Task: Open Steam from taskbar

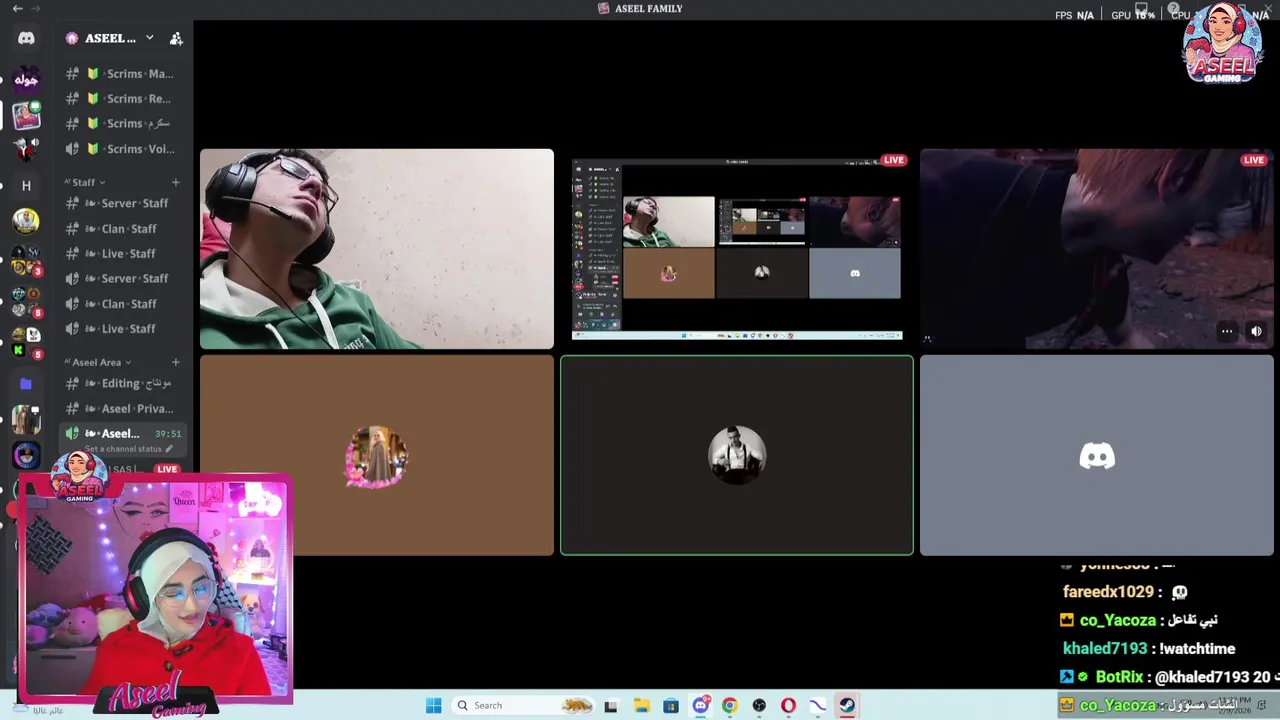Action: [x=847, y=706]
